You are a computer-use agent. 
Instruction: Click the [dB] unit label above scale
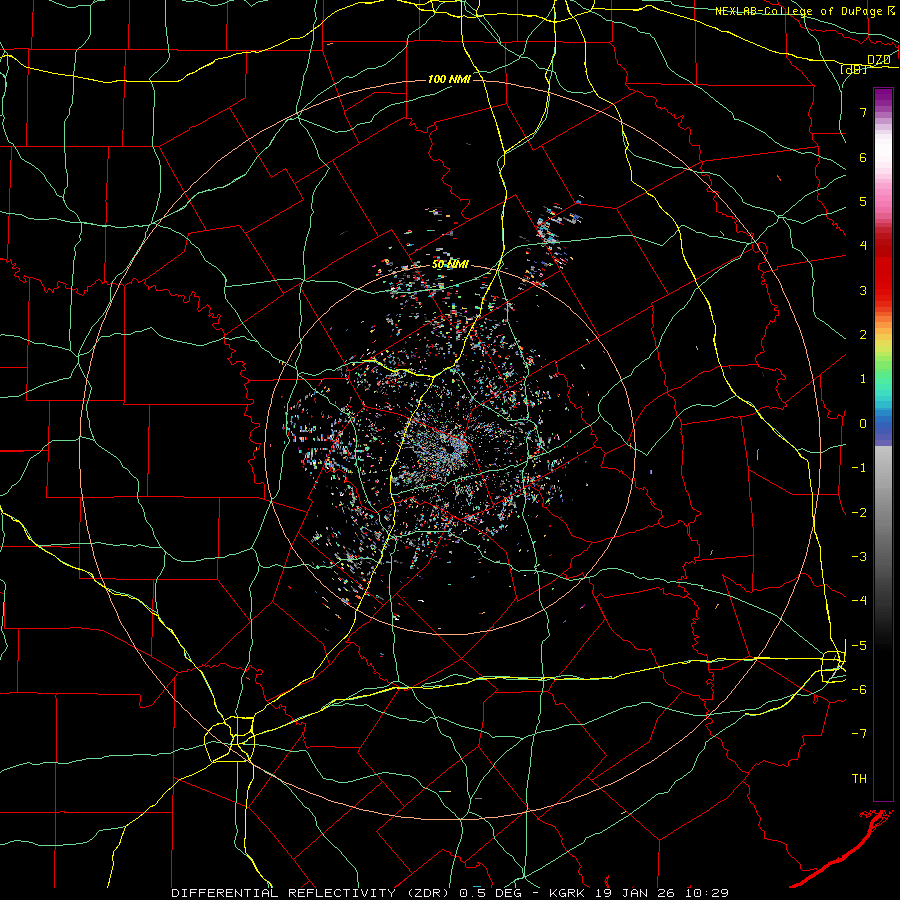click(x=852, y=69)
